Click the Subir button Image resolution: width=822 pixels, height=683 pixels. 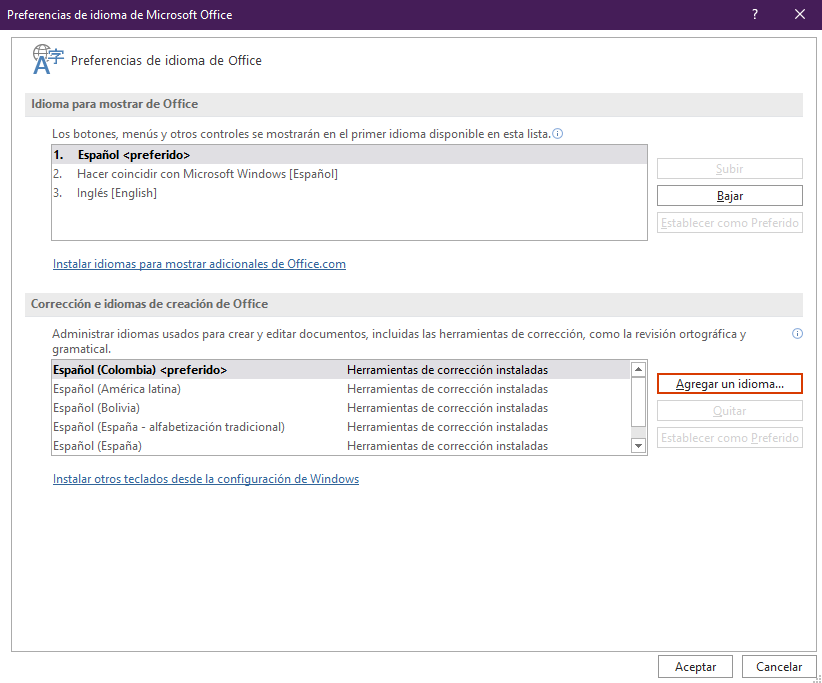(x=729, y=169)
